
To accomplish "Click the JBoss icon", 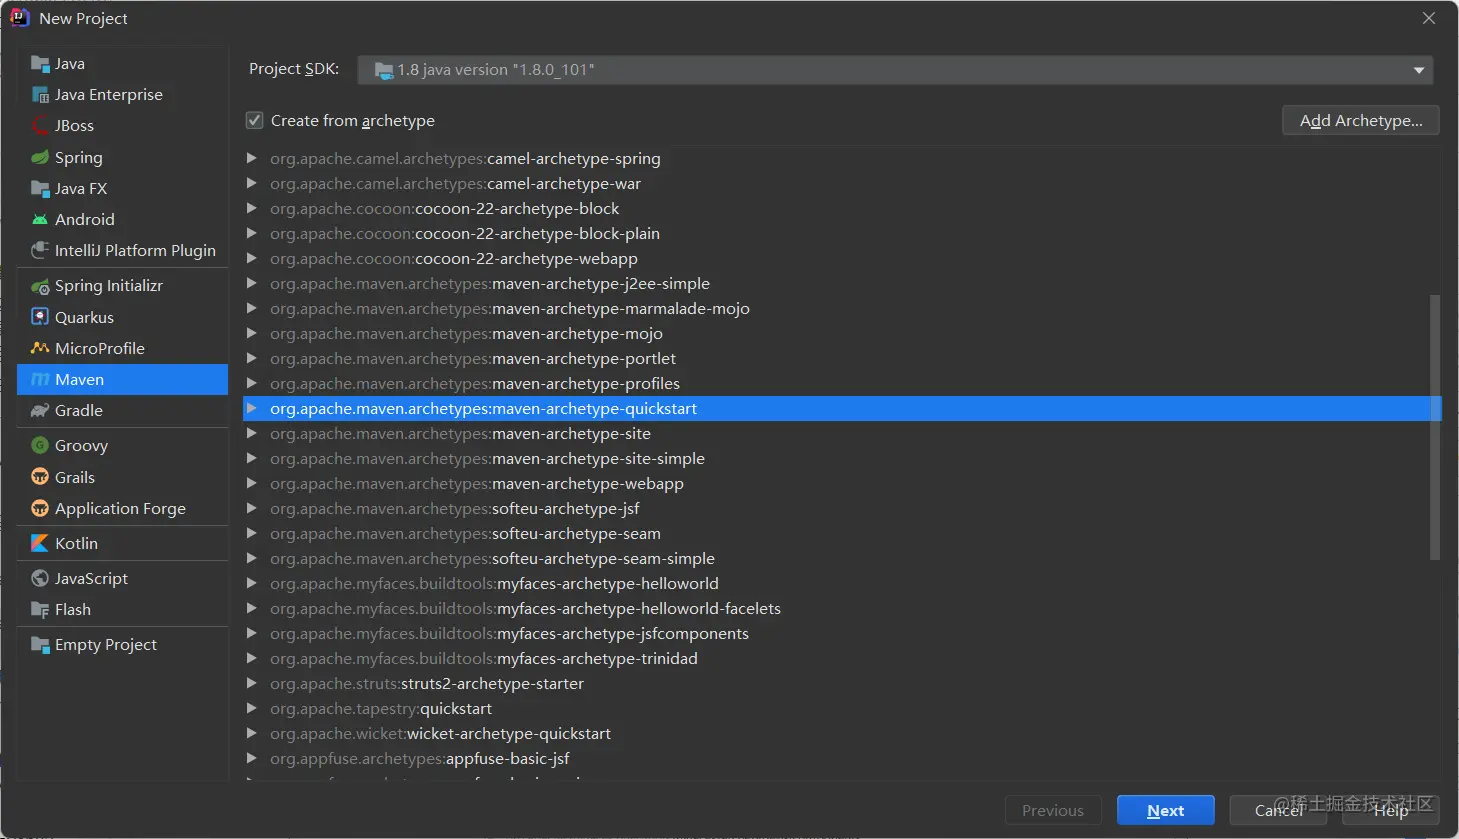I will (40, 126).
